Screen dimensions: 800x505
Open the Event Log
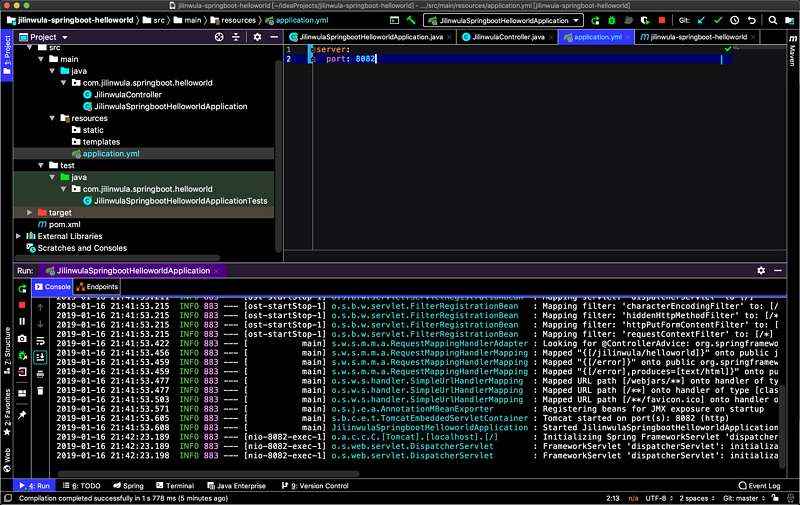[759, 486]
